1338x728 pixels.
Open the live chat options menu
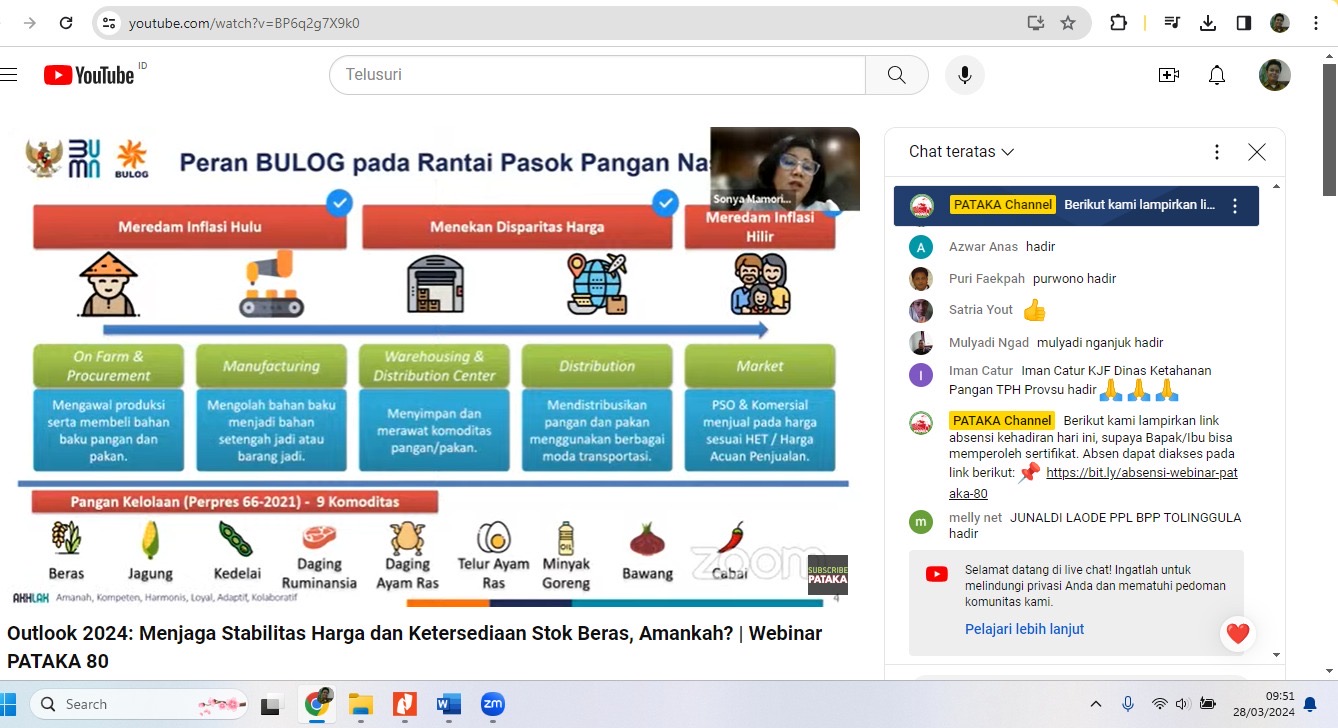pyautogui.click(x=1217, y=152)
